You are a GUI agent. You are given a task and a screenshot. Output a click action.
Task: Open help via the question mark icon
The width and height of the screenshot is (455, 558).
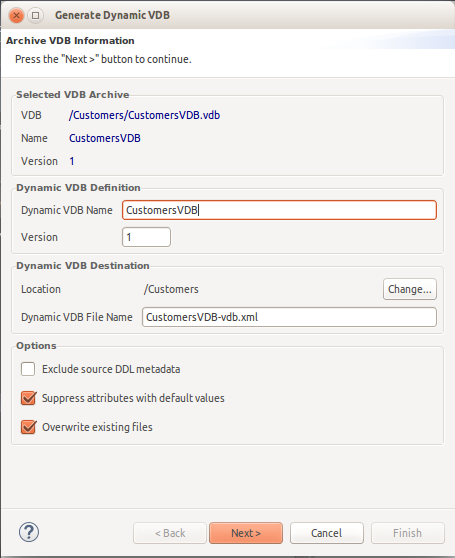[x=29, y=532]
